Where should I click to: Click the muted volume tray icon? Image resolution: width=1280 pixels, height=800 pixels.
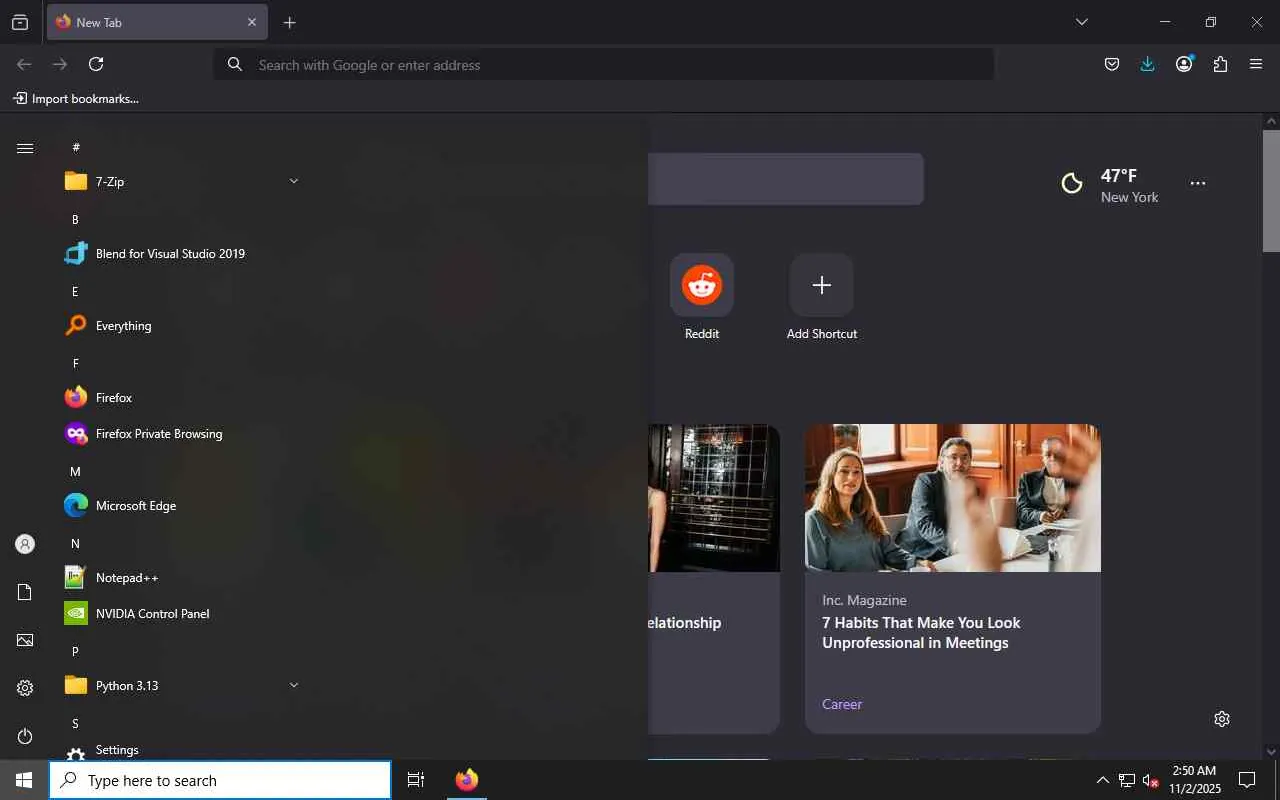(1150, 780)
